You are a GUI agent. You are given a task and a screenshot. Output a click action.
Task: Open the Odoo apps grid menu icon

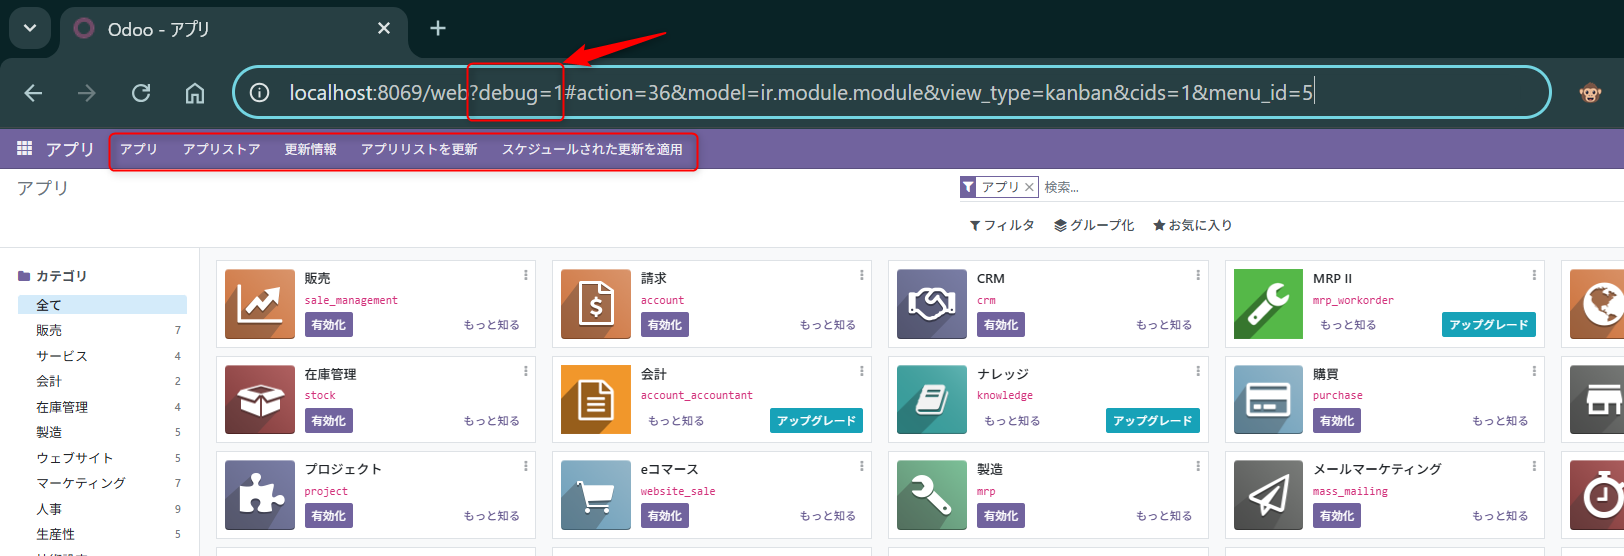pos(25,148)
